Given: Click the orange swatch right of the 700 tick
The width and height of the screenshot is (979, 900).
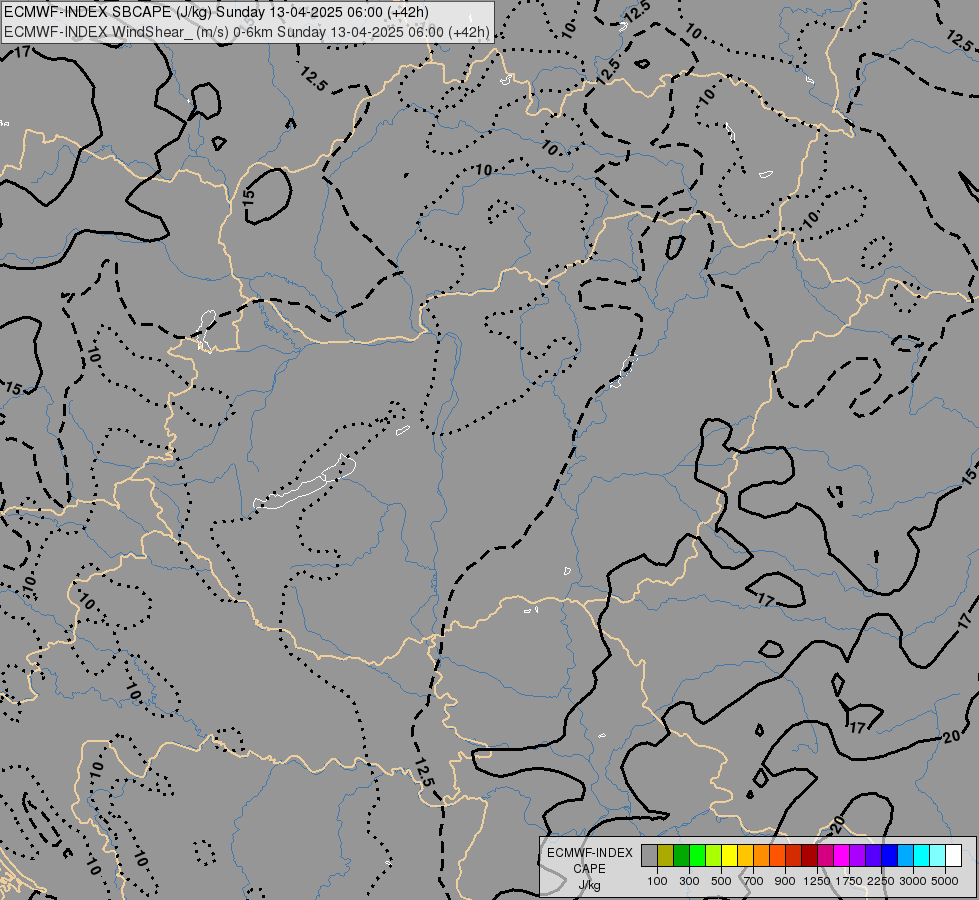Looking at the screenshot, I should (x=762, y=856).
